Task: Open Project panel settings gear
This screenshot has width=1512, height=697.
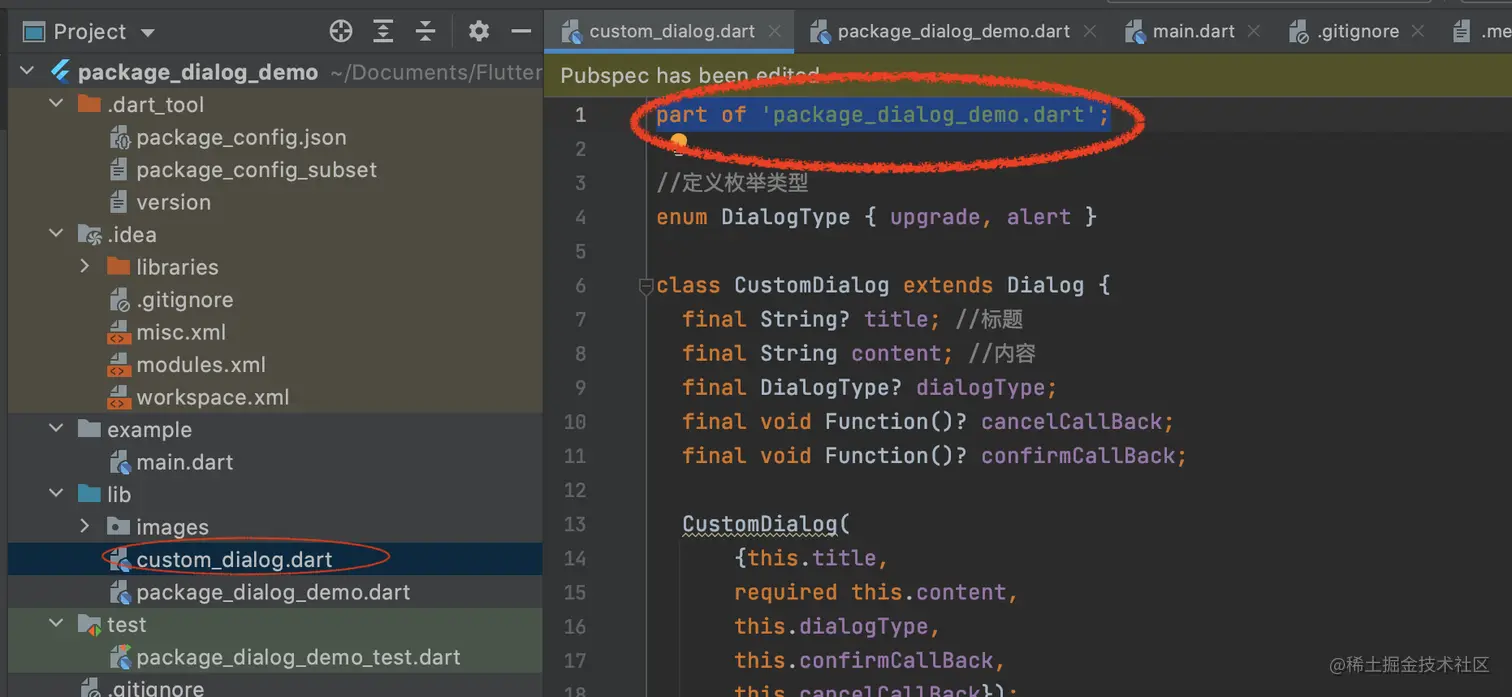Action: pos(479,31)
